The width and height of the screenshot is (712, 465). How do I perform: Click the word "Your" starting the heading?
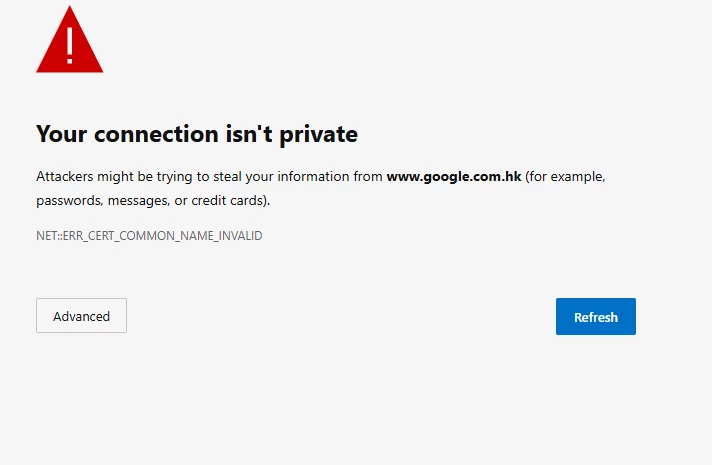(x=61, y=134)
